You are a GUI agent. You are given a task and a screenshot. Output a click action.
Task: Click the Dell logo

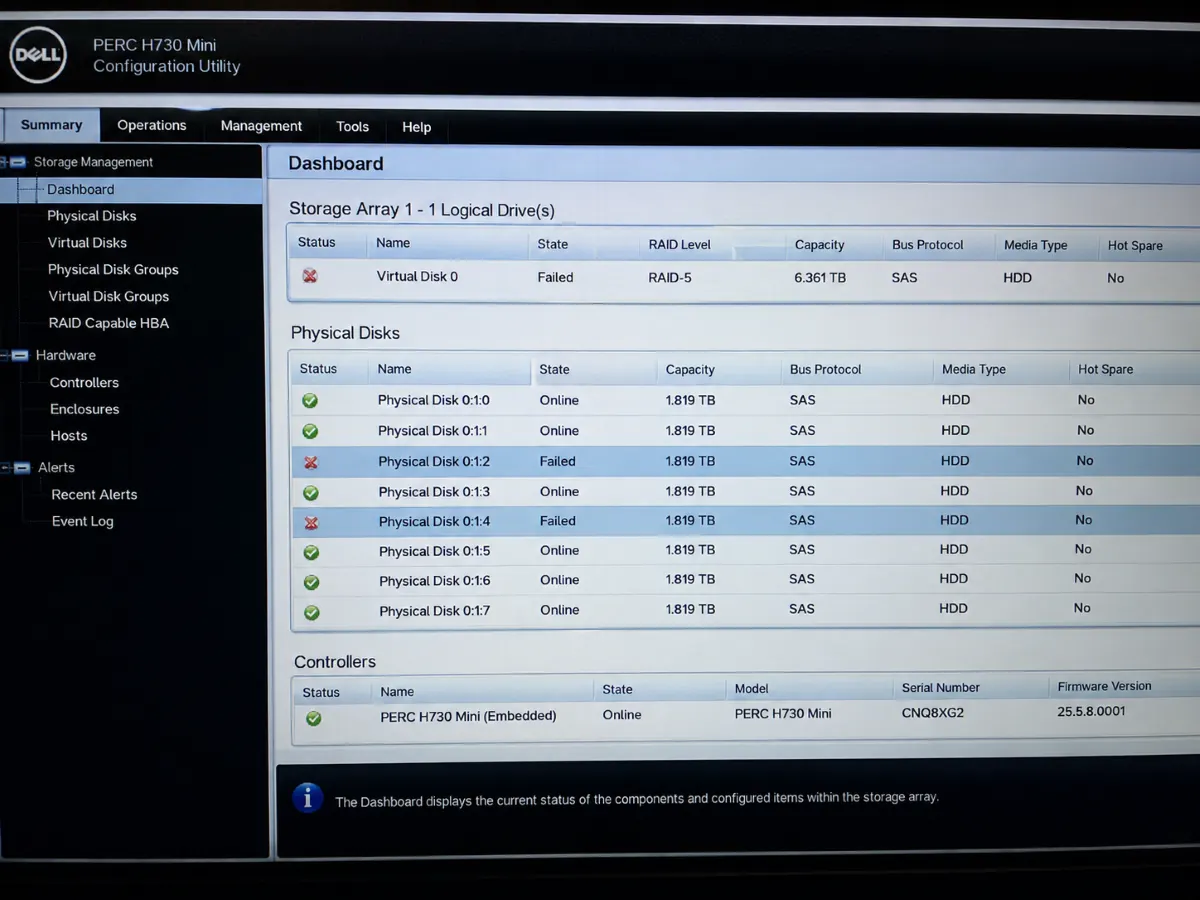pyautogui.click(x=38, y=55)
